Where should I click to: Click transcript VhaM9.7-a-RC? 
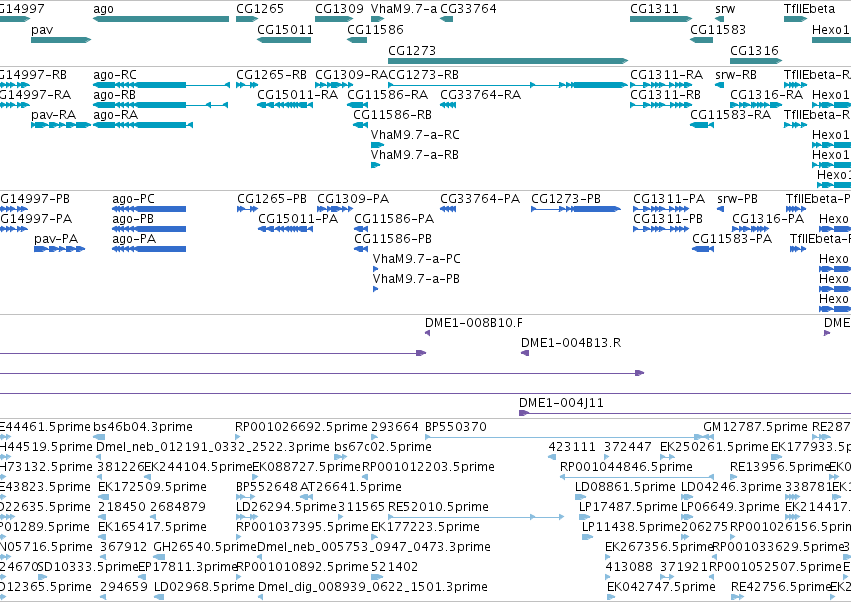pos(415,135)
